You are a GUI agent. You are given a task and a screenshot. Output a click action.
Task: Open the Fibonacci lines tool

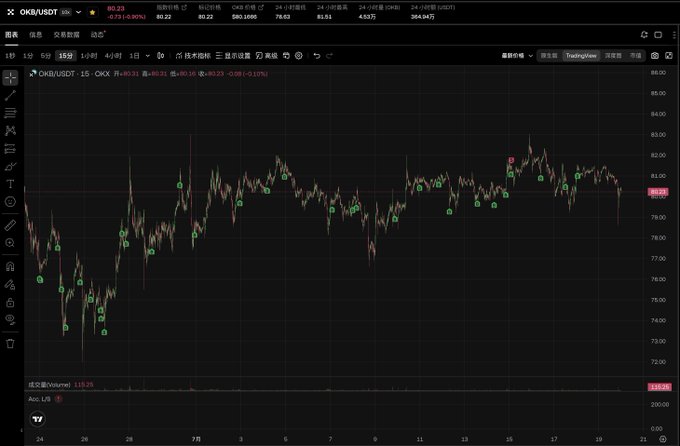(x=10, y=113)
